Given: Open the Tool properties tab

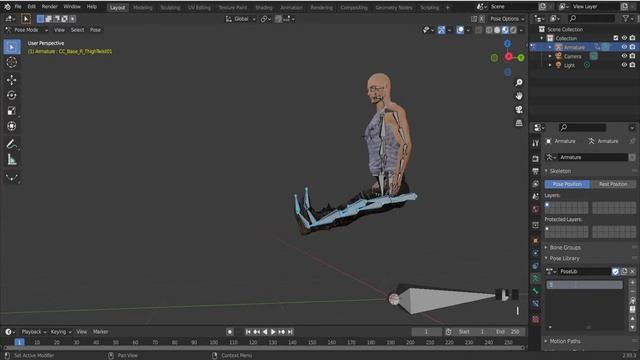Looking at the screenshot, I should (x=536, y=143).
